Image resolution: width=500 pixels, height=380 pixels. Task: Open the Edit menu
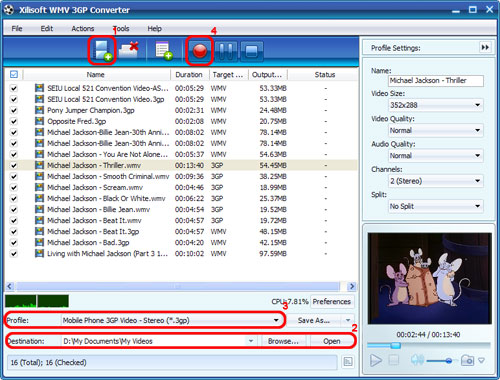pyautogui.click(x=47, y=29)
